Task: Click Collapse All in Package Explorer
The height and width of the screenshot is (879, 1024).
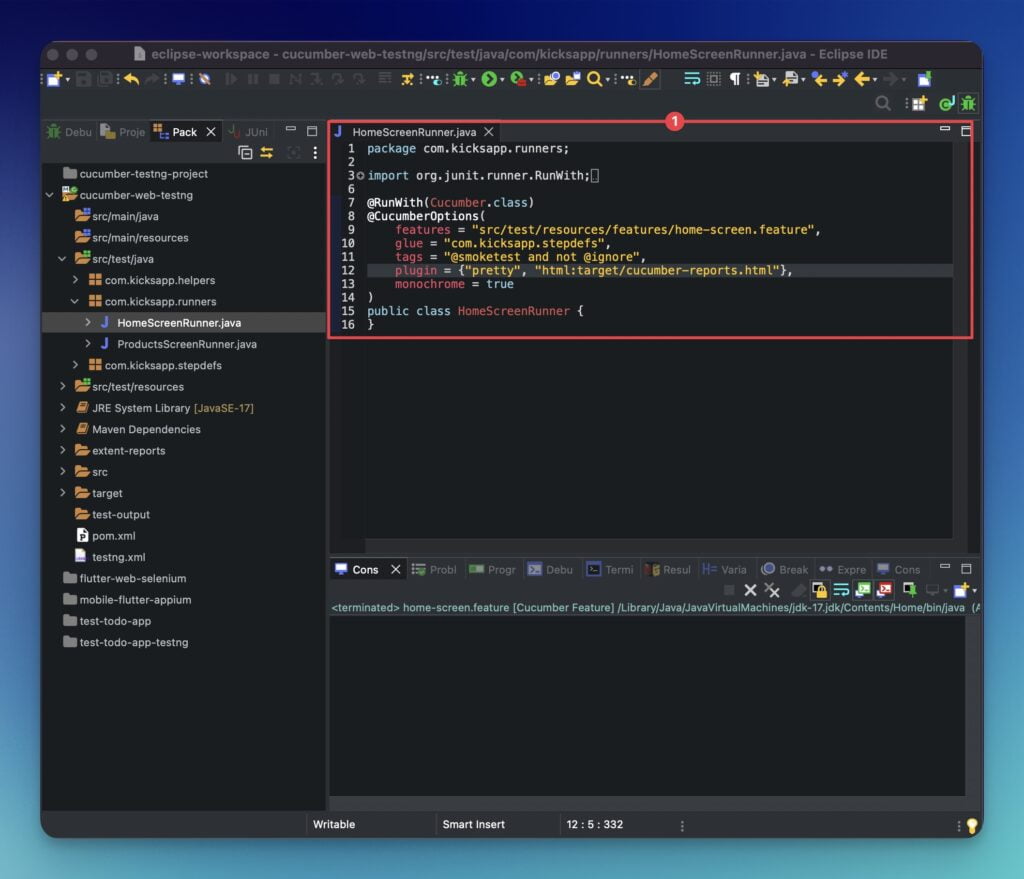Action: pyautogui.click(x=245, y=153)
